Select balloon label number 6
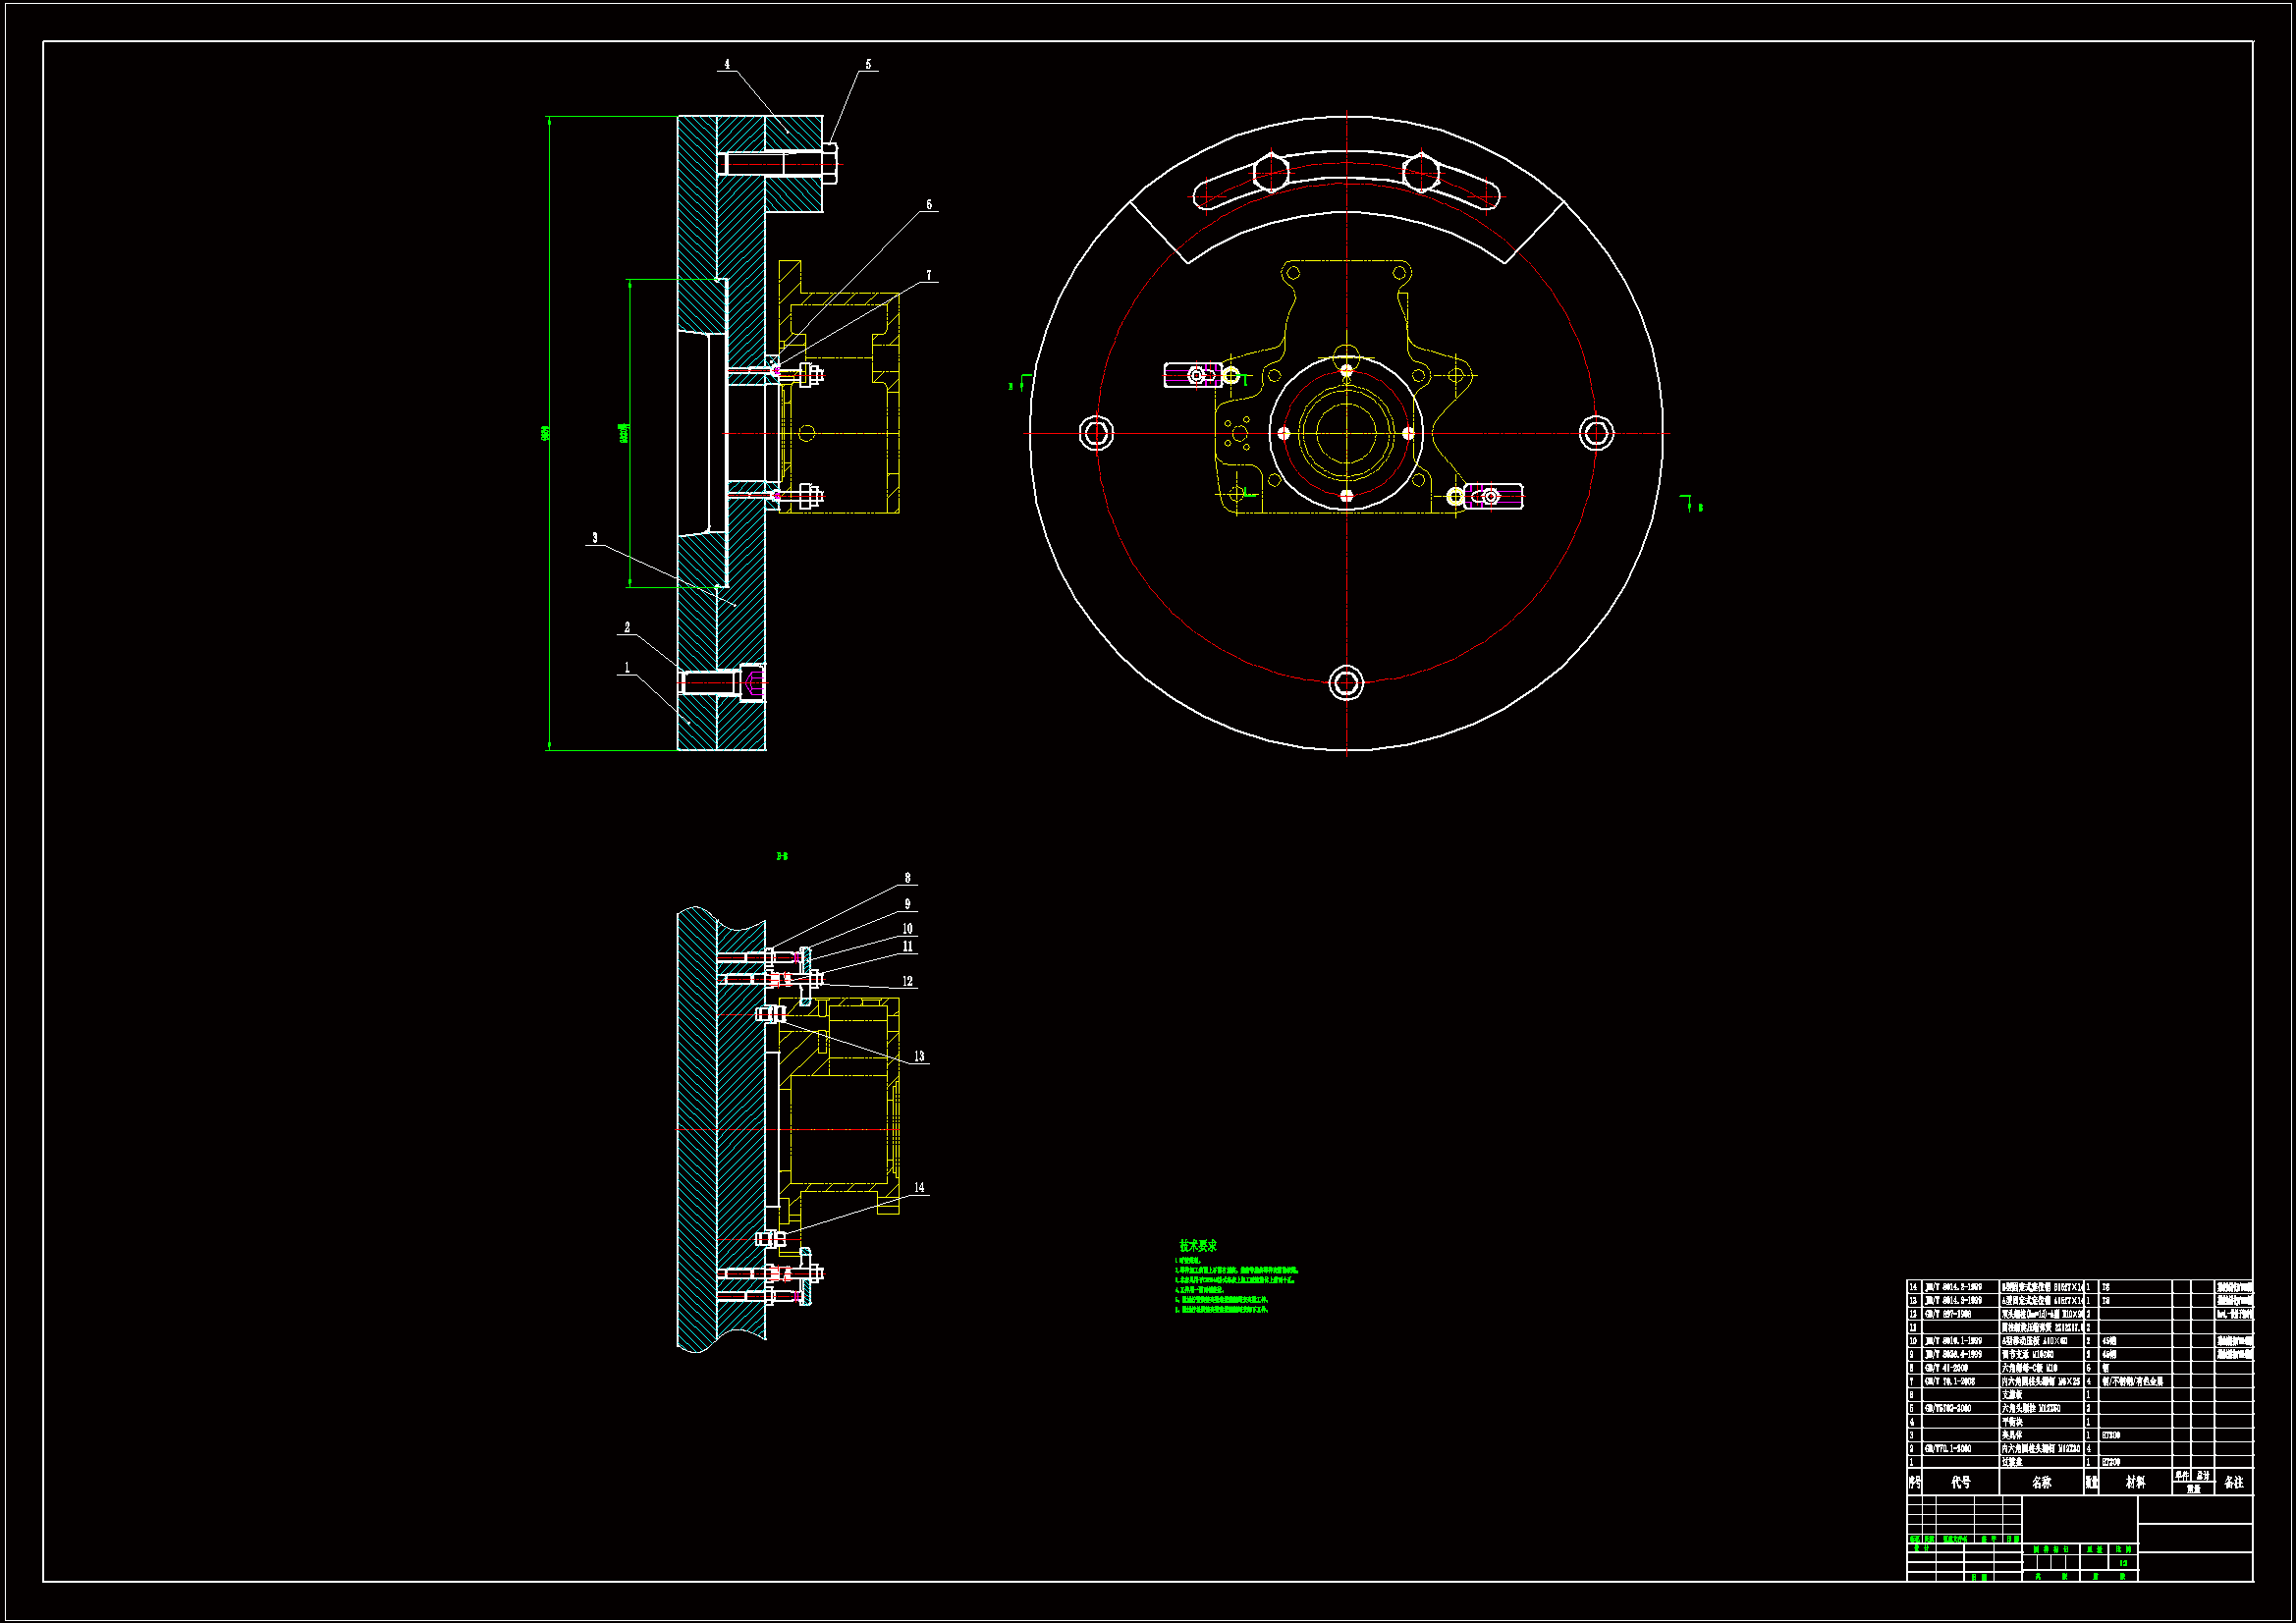2296x1623 pixels. click(929, 204)
